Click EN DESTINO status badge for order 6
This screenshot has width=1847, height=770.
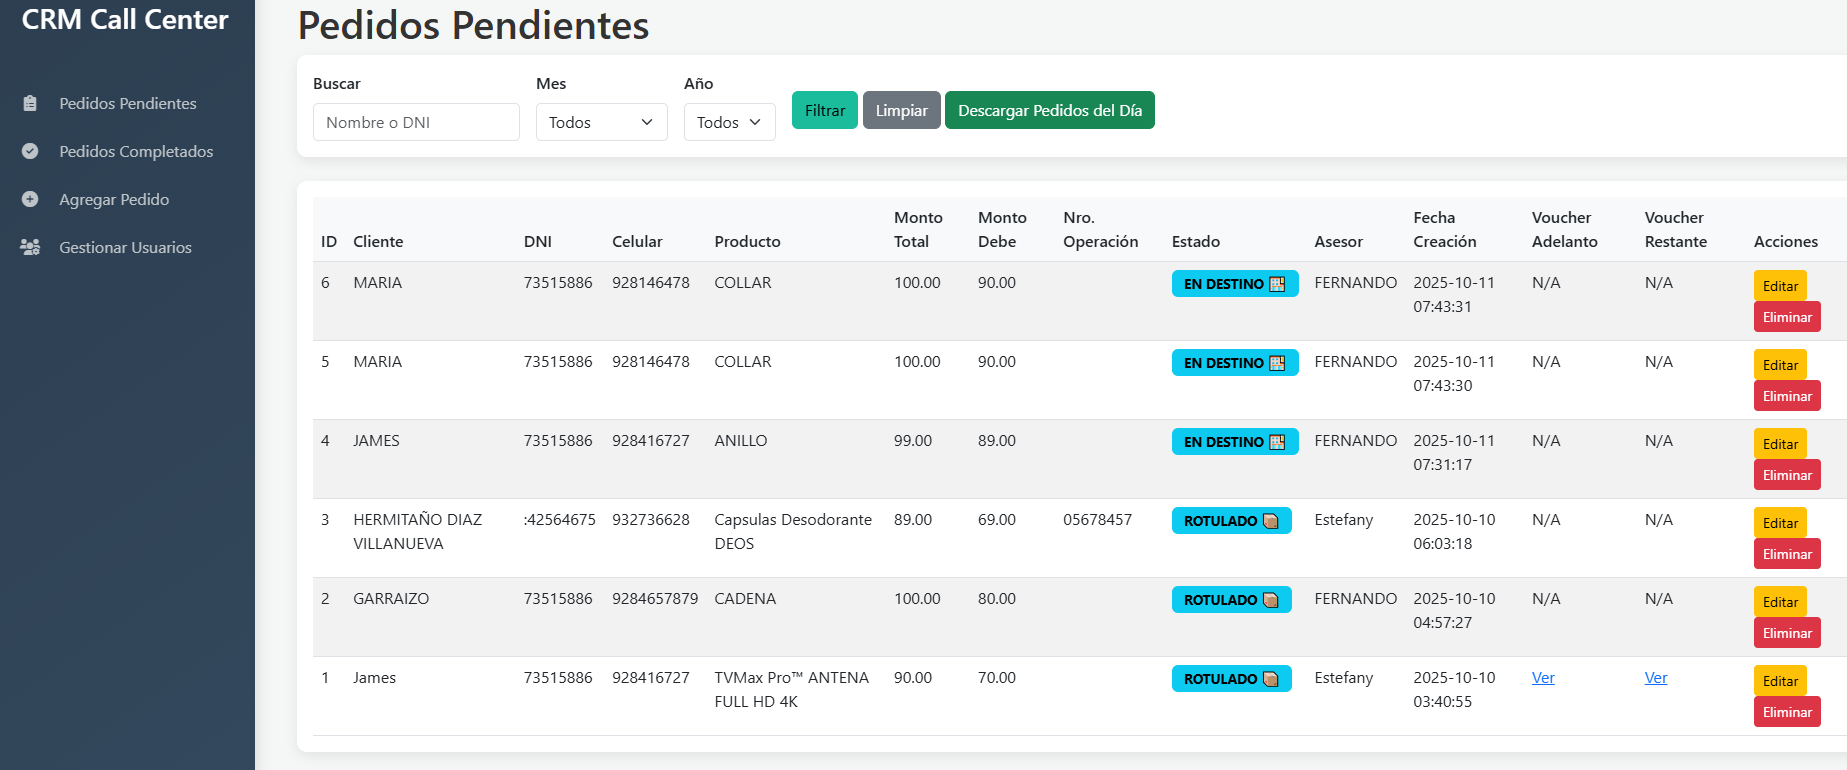(1234, 284)
